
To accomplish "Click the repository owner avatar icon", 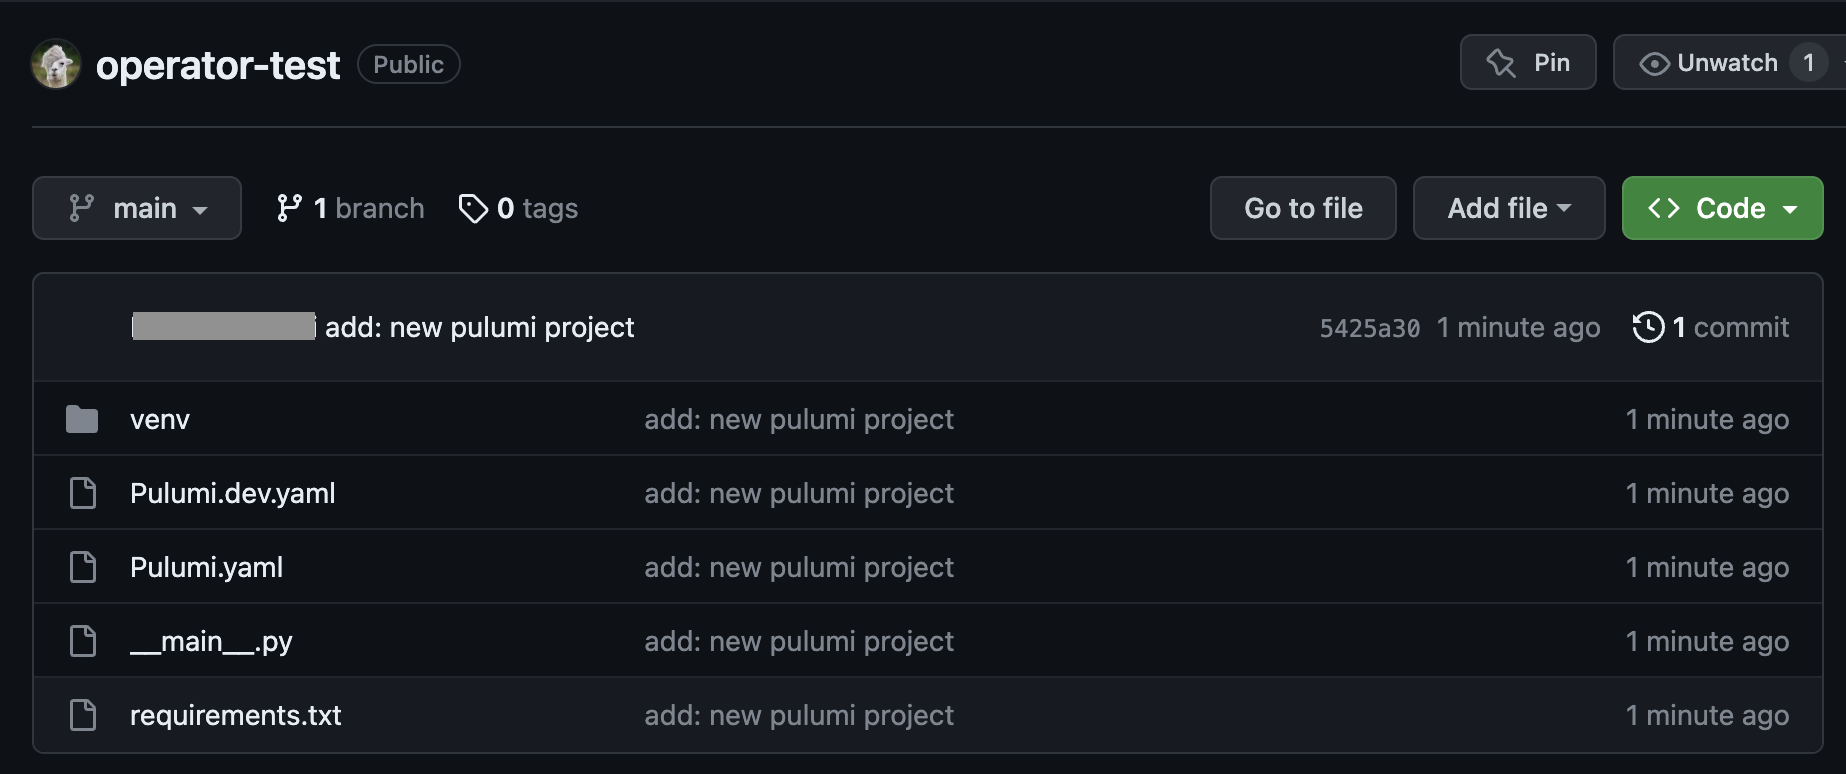I will coord(56,64).
